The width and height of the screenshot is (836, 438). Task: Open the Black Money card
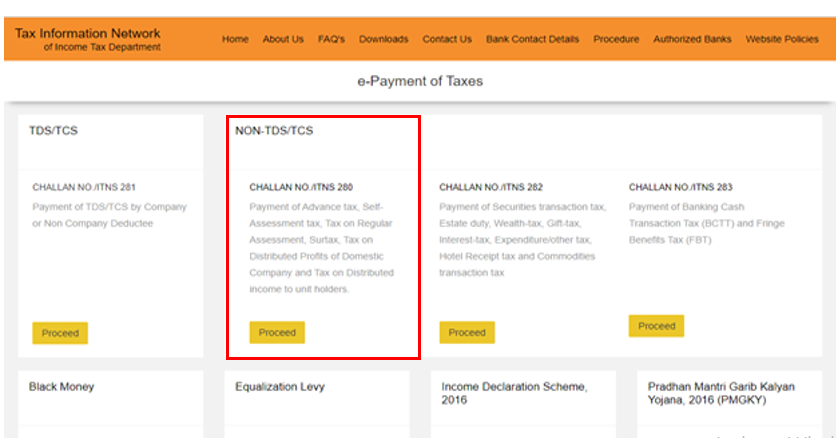(x=61, y=387)
